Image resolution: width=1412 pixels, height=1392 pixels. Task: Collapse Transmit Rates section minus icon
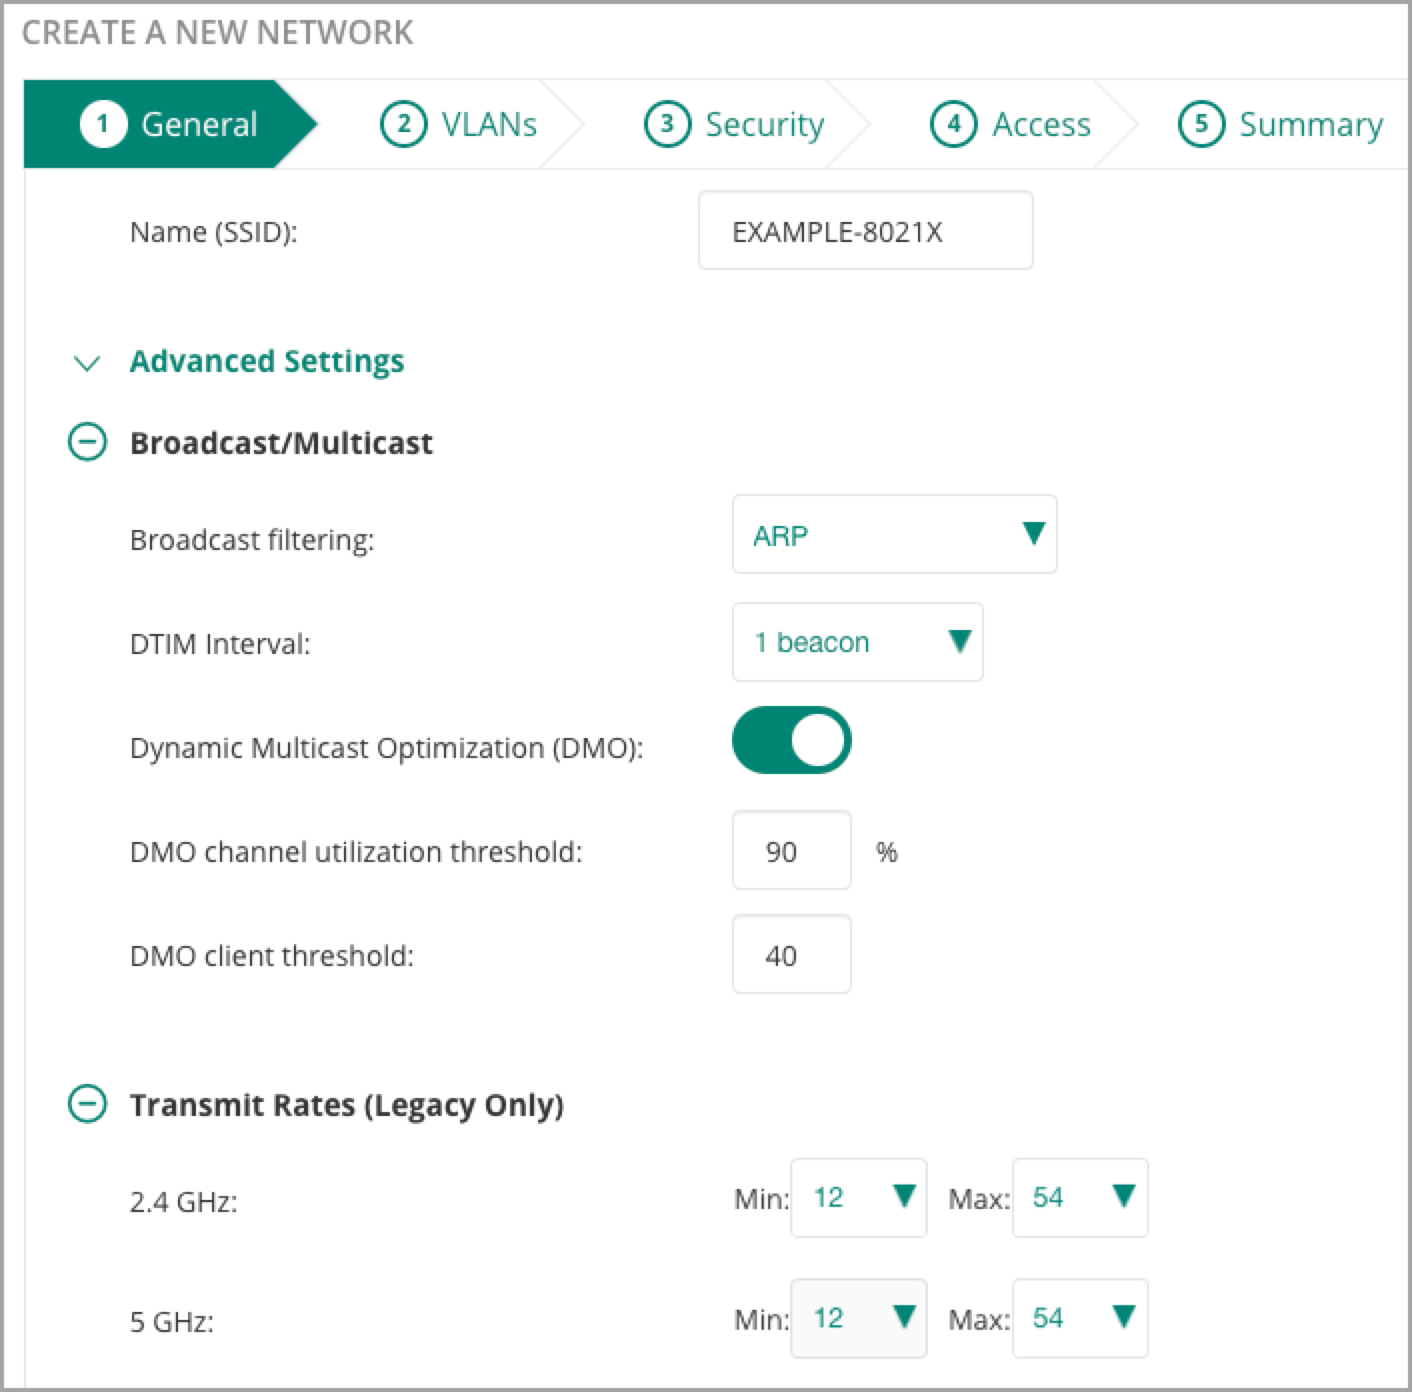pos(87,1104)
